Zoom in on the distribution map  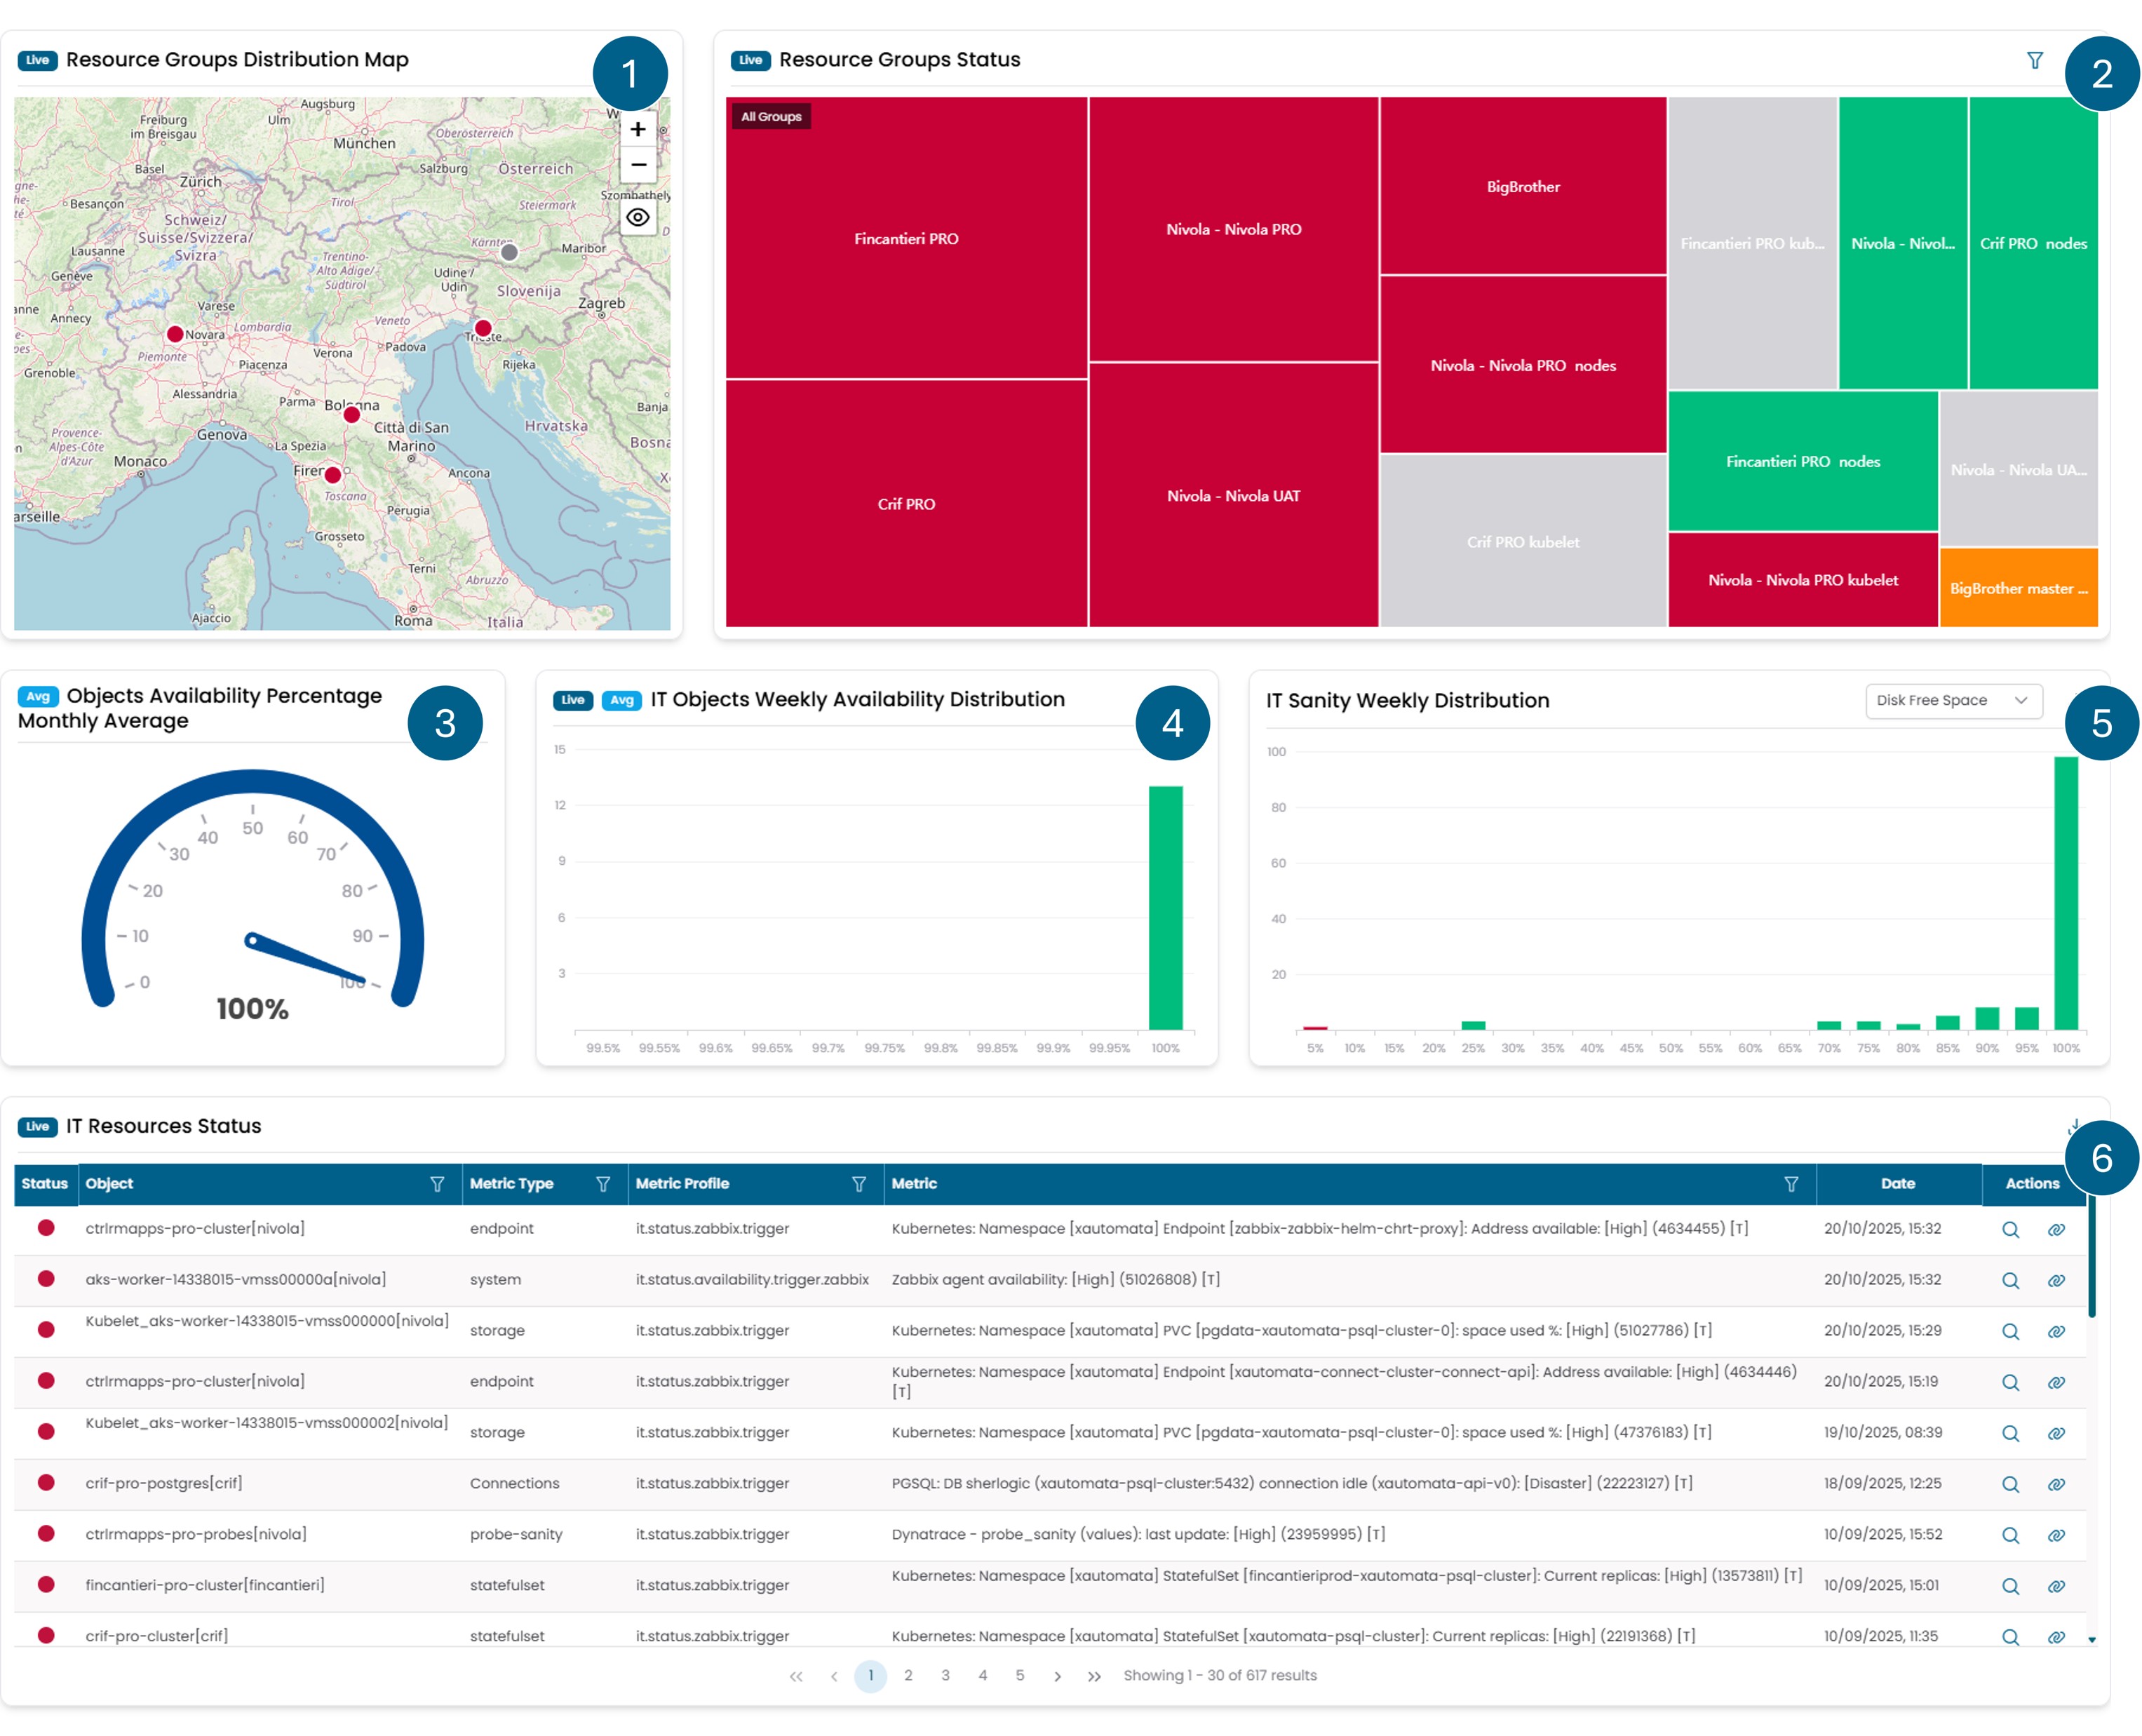[x=637, y=129]
